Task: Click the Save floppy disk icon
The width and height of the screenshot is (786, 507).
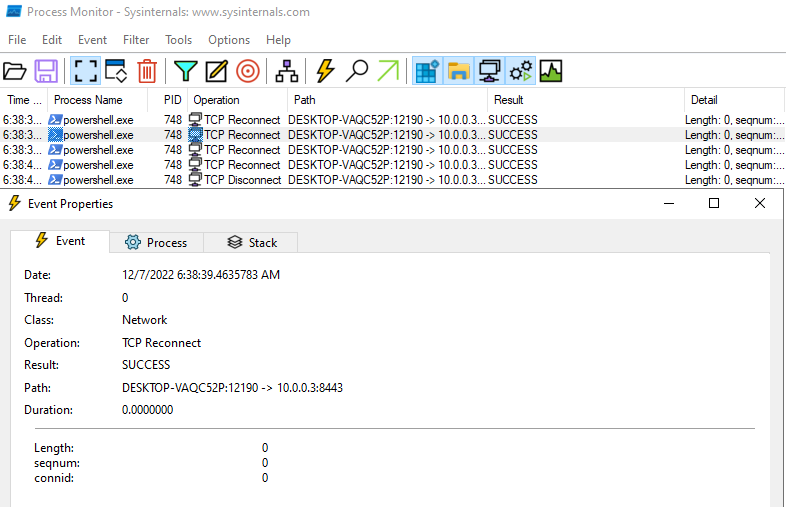Action: pyautogui.click(x=46, y=71)
